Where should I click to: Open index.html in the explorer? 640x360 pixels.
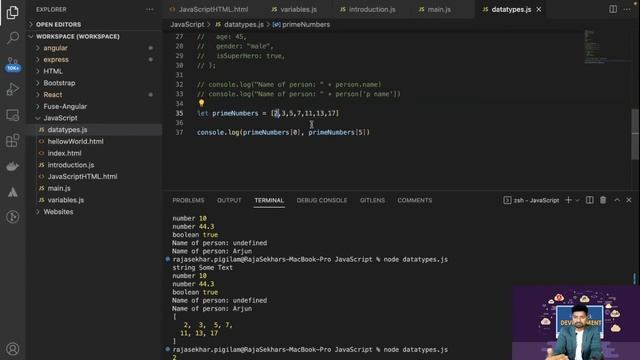click(64, 153)
